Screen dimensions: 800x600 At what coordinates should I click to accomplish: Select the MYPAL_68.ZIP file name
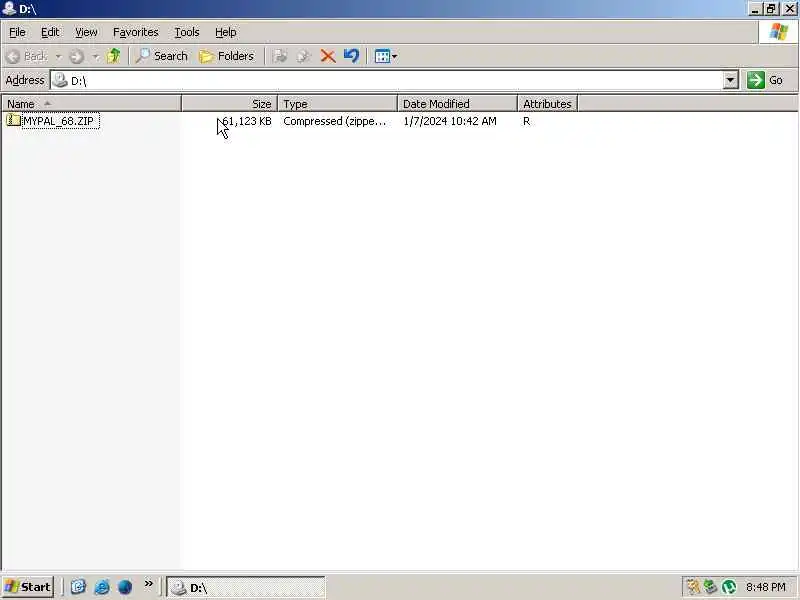(x=60, y=121)
